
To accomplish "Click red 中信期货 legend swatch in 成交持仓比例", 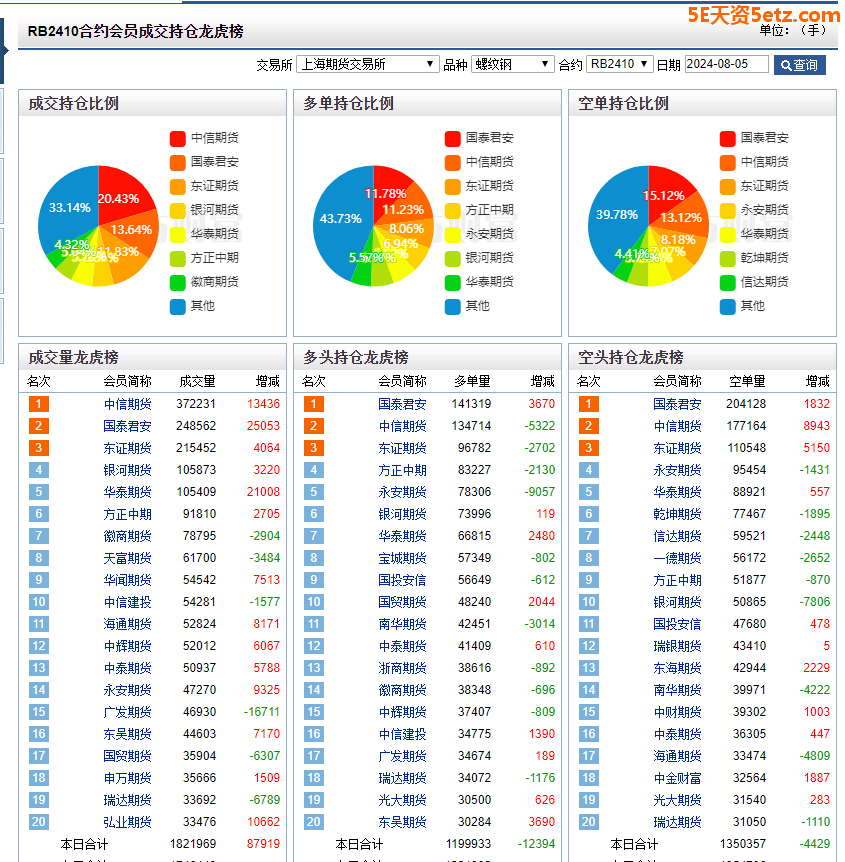I will pos(178,138).
